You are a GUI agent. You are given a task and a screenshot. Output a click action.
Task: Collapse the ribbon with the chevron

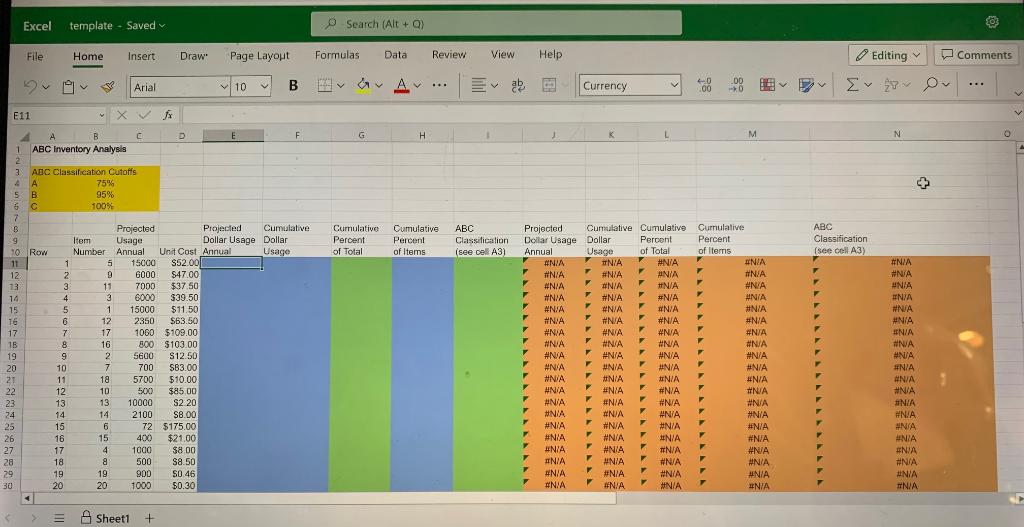pos(1017,95)
